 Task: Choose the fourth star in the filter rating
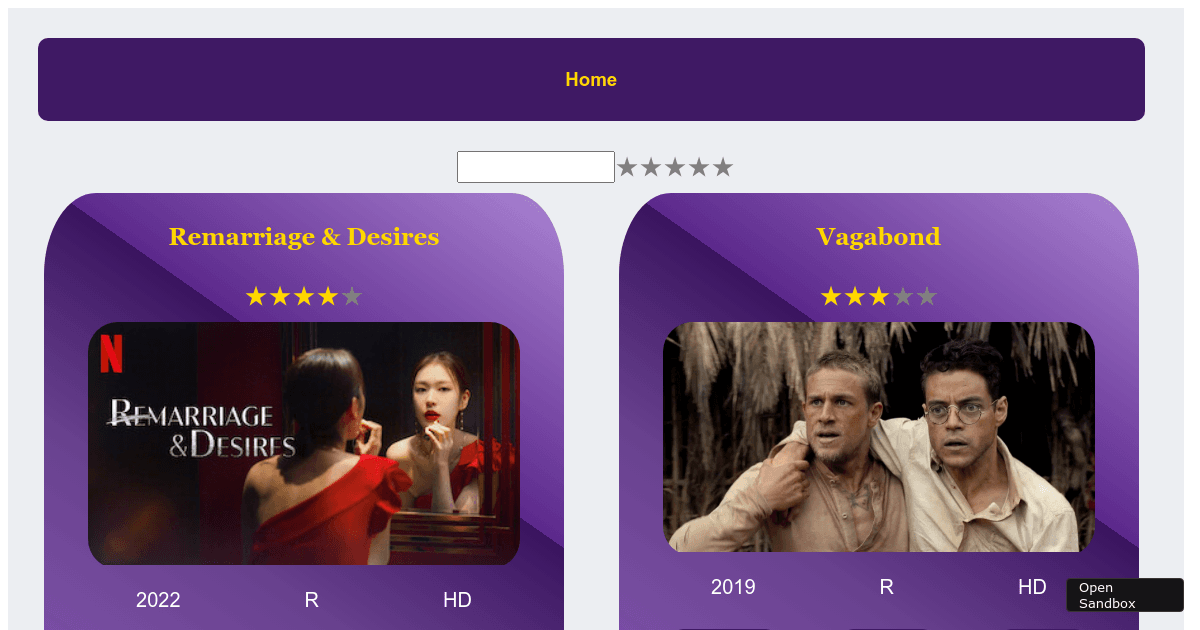699,168
